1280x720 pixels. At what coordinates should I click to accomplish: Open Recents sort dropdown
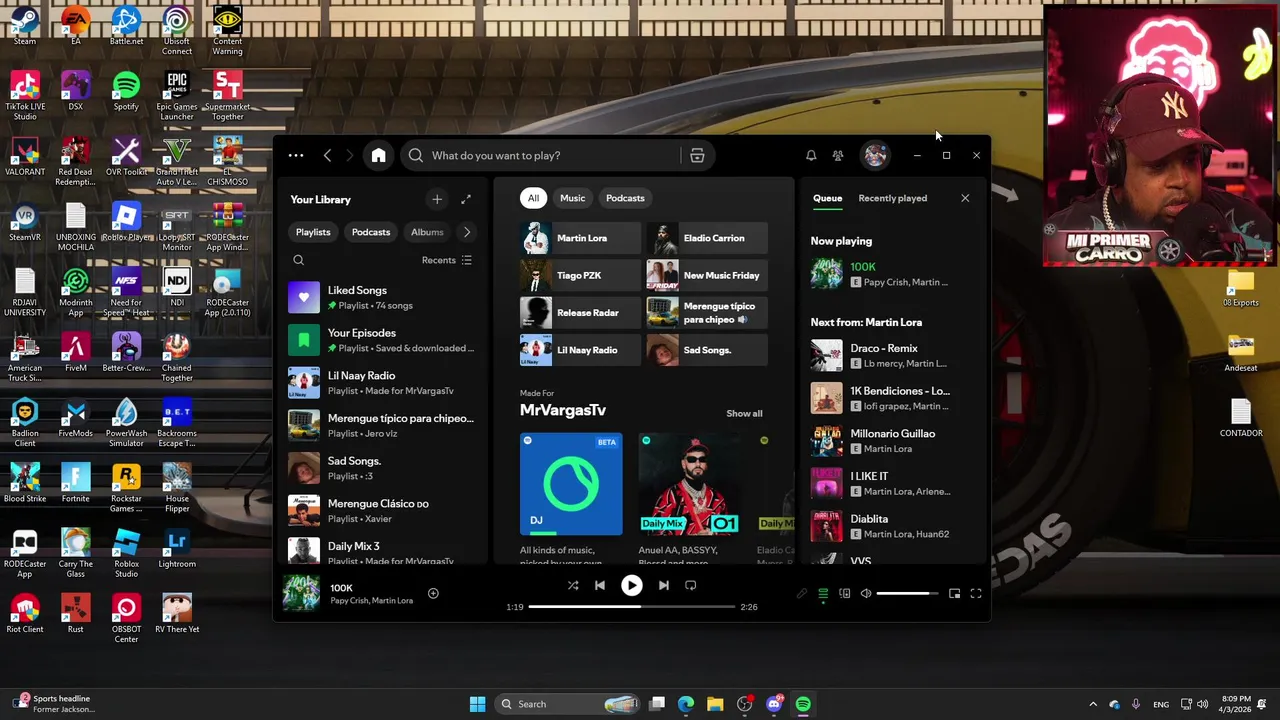(x=446, y=260)
